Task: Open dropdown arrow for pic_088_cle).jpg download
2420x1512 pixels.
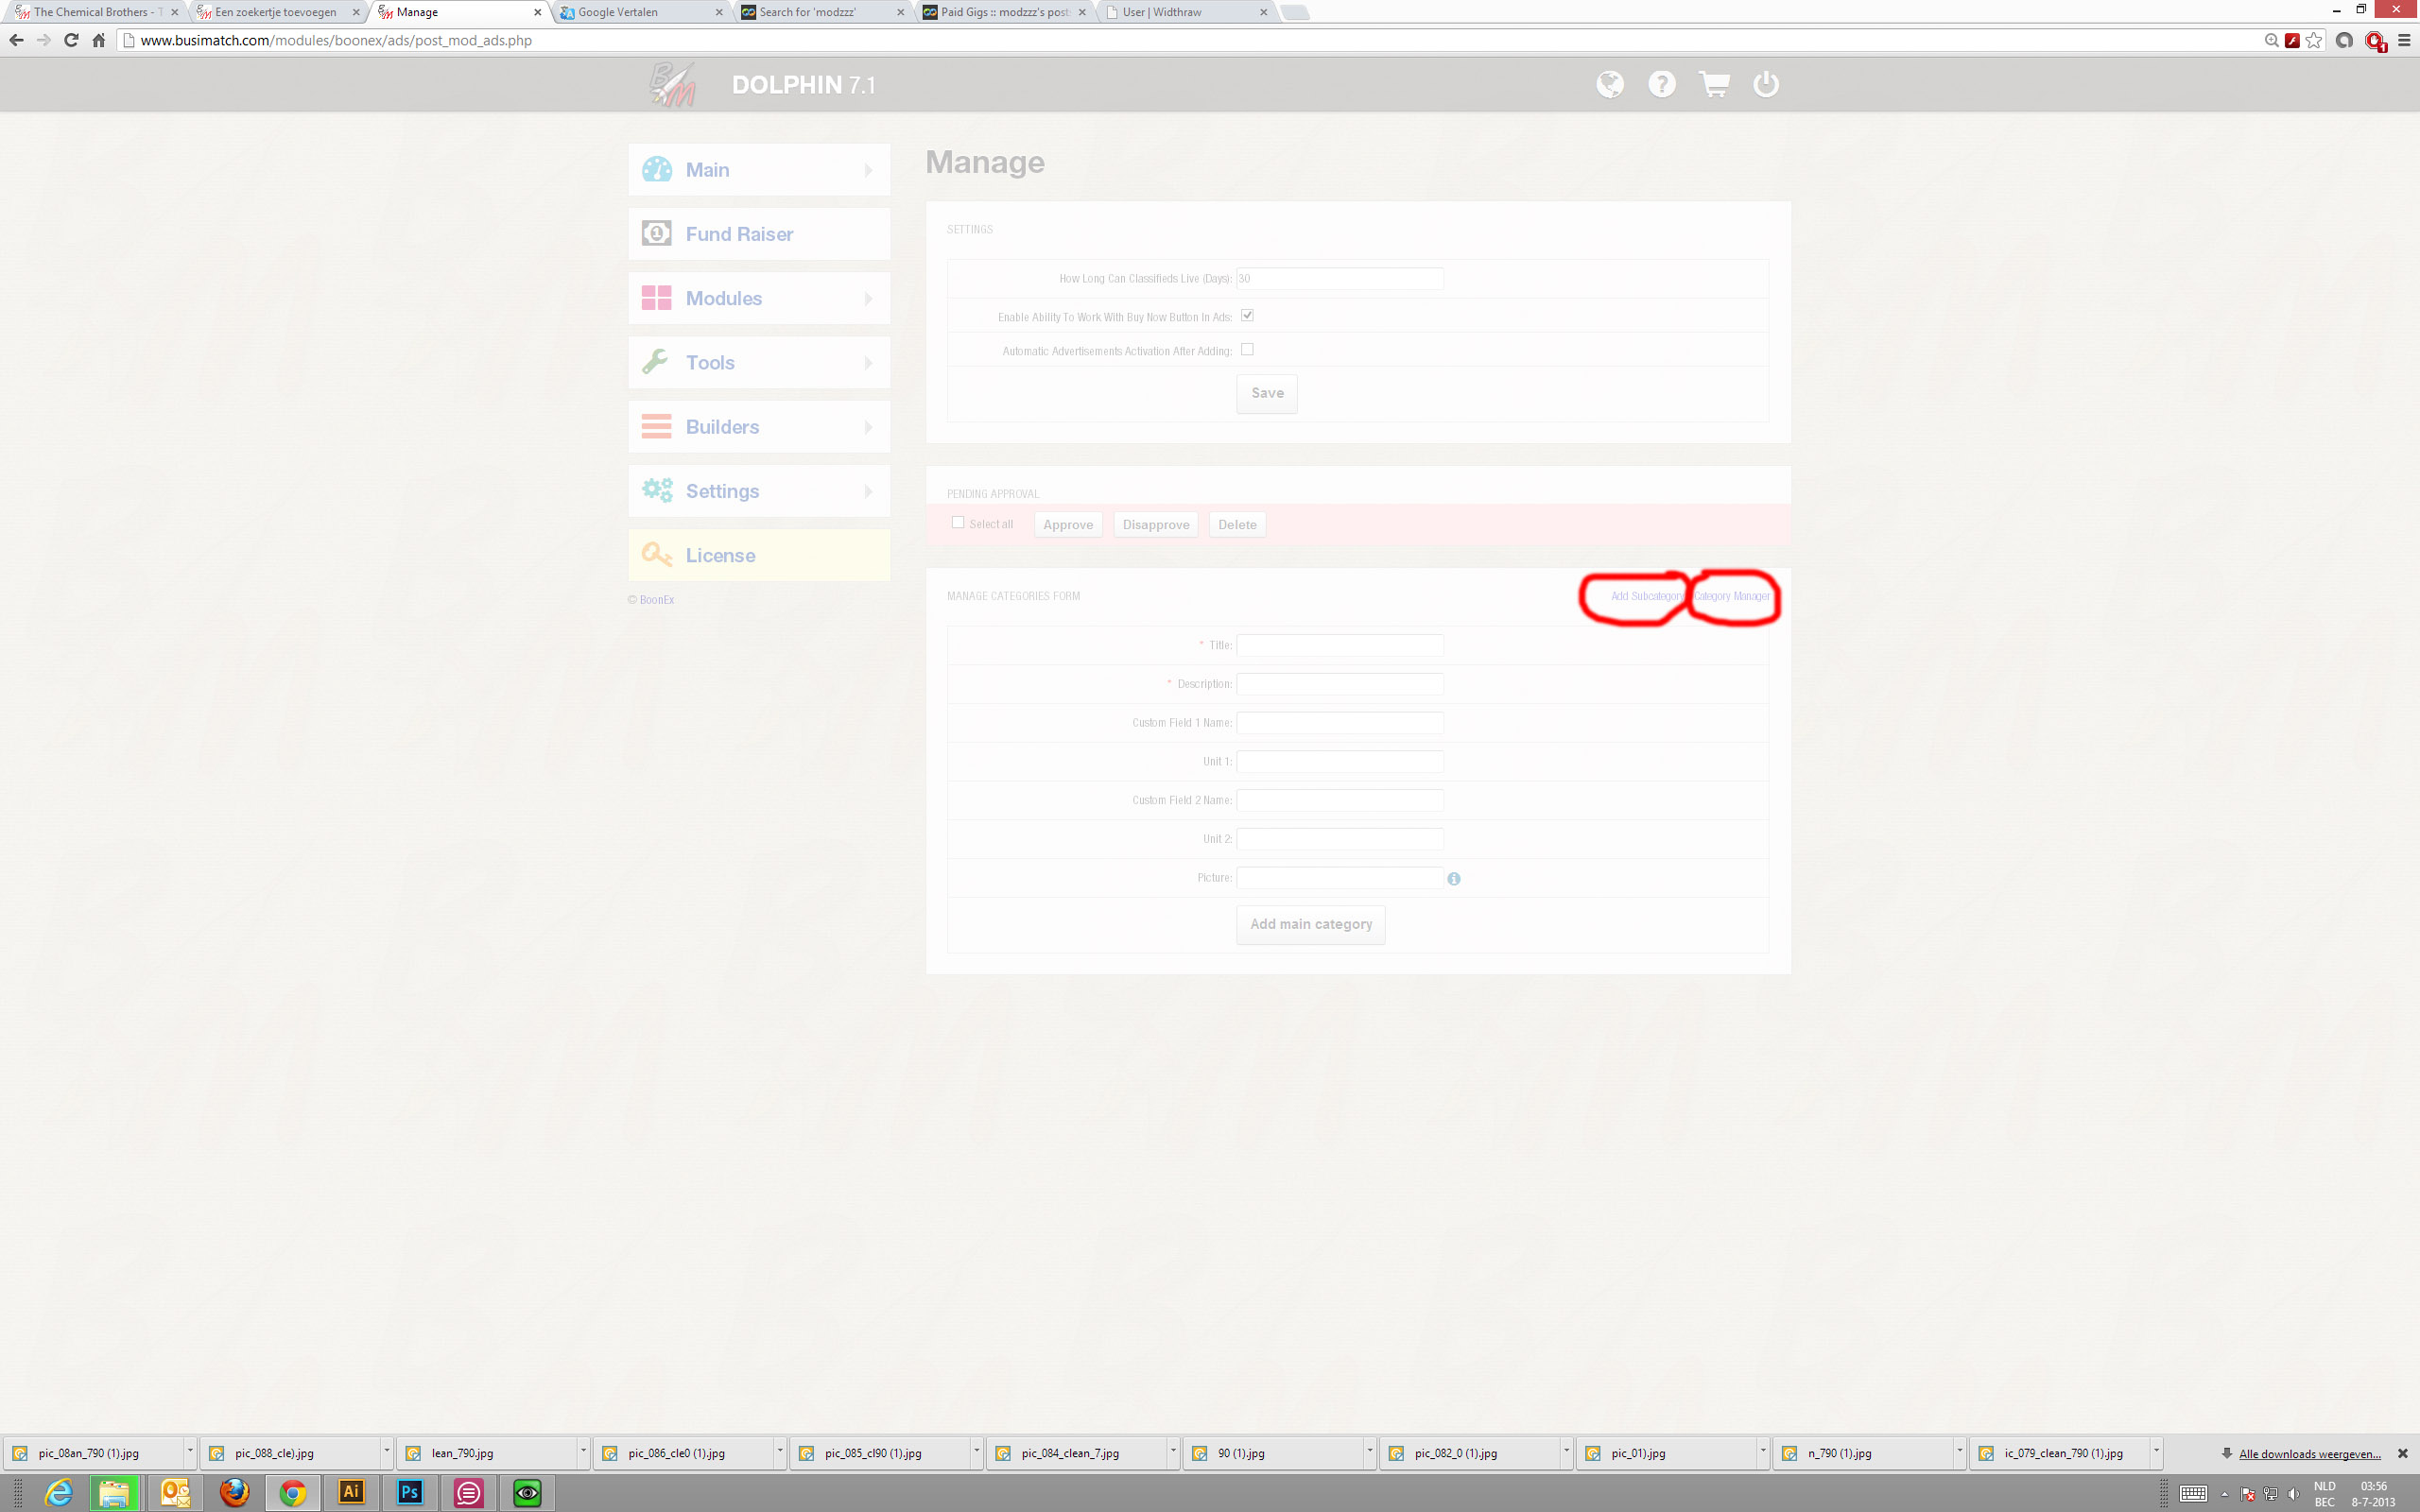Action: point(386,1451)
